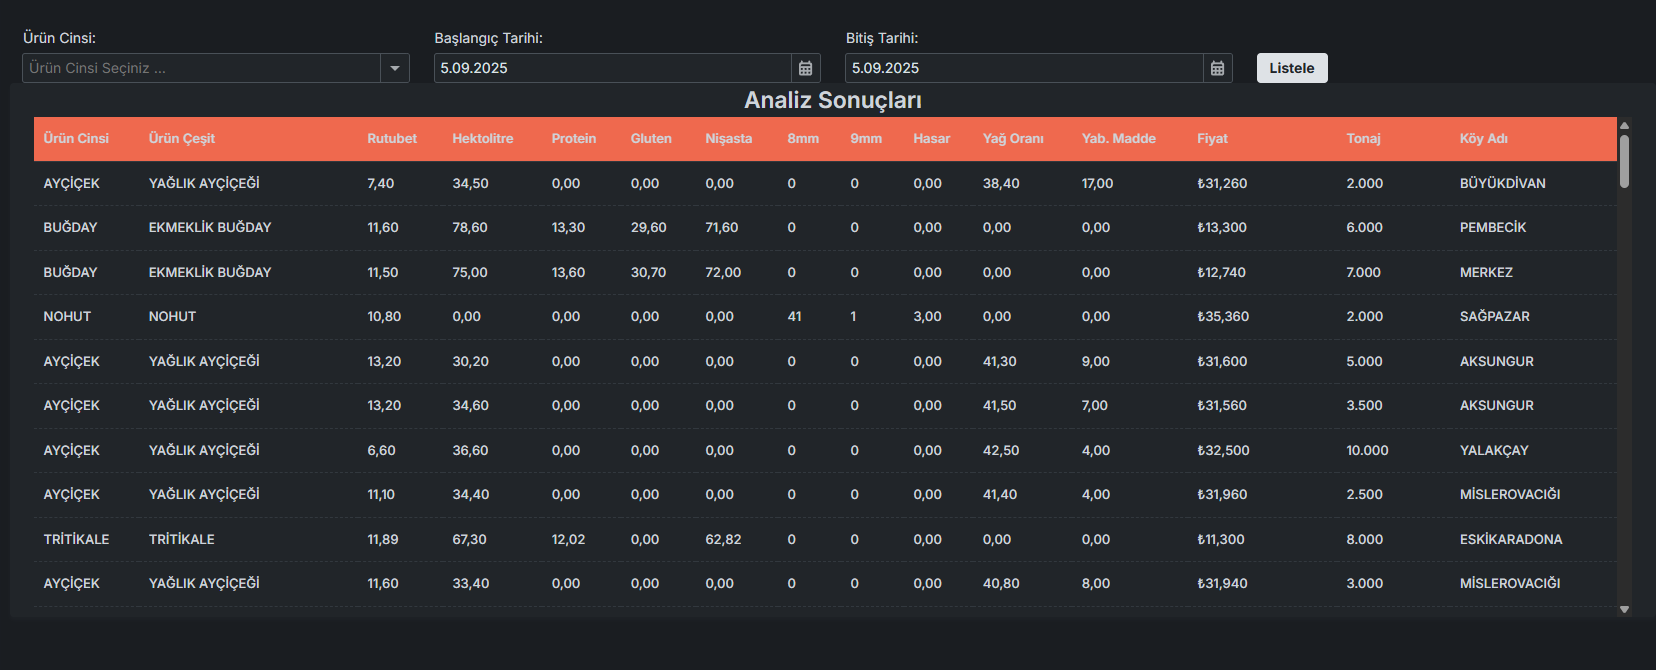Click the Ürün Cinsi Seçiniz combo box
The height and width of the screenshot is (670, 1656).
[200, 68]
